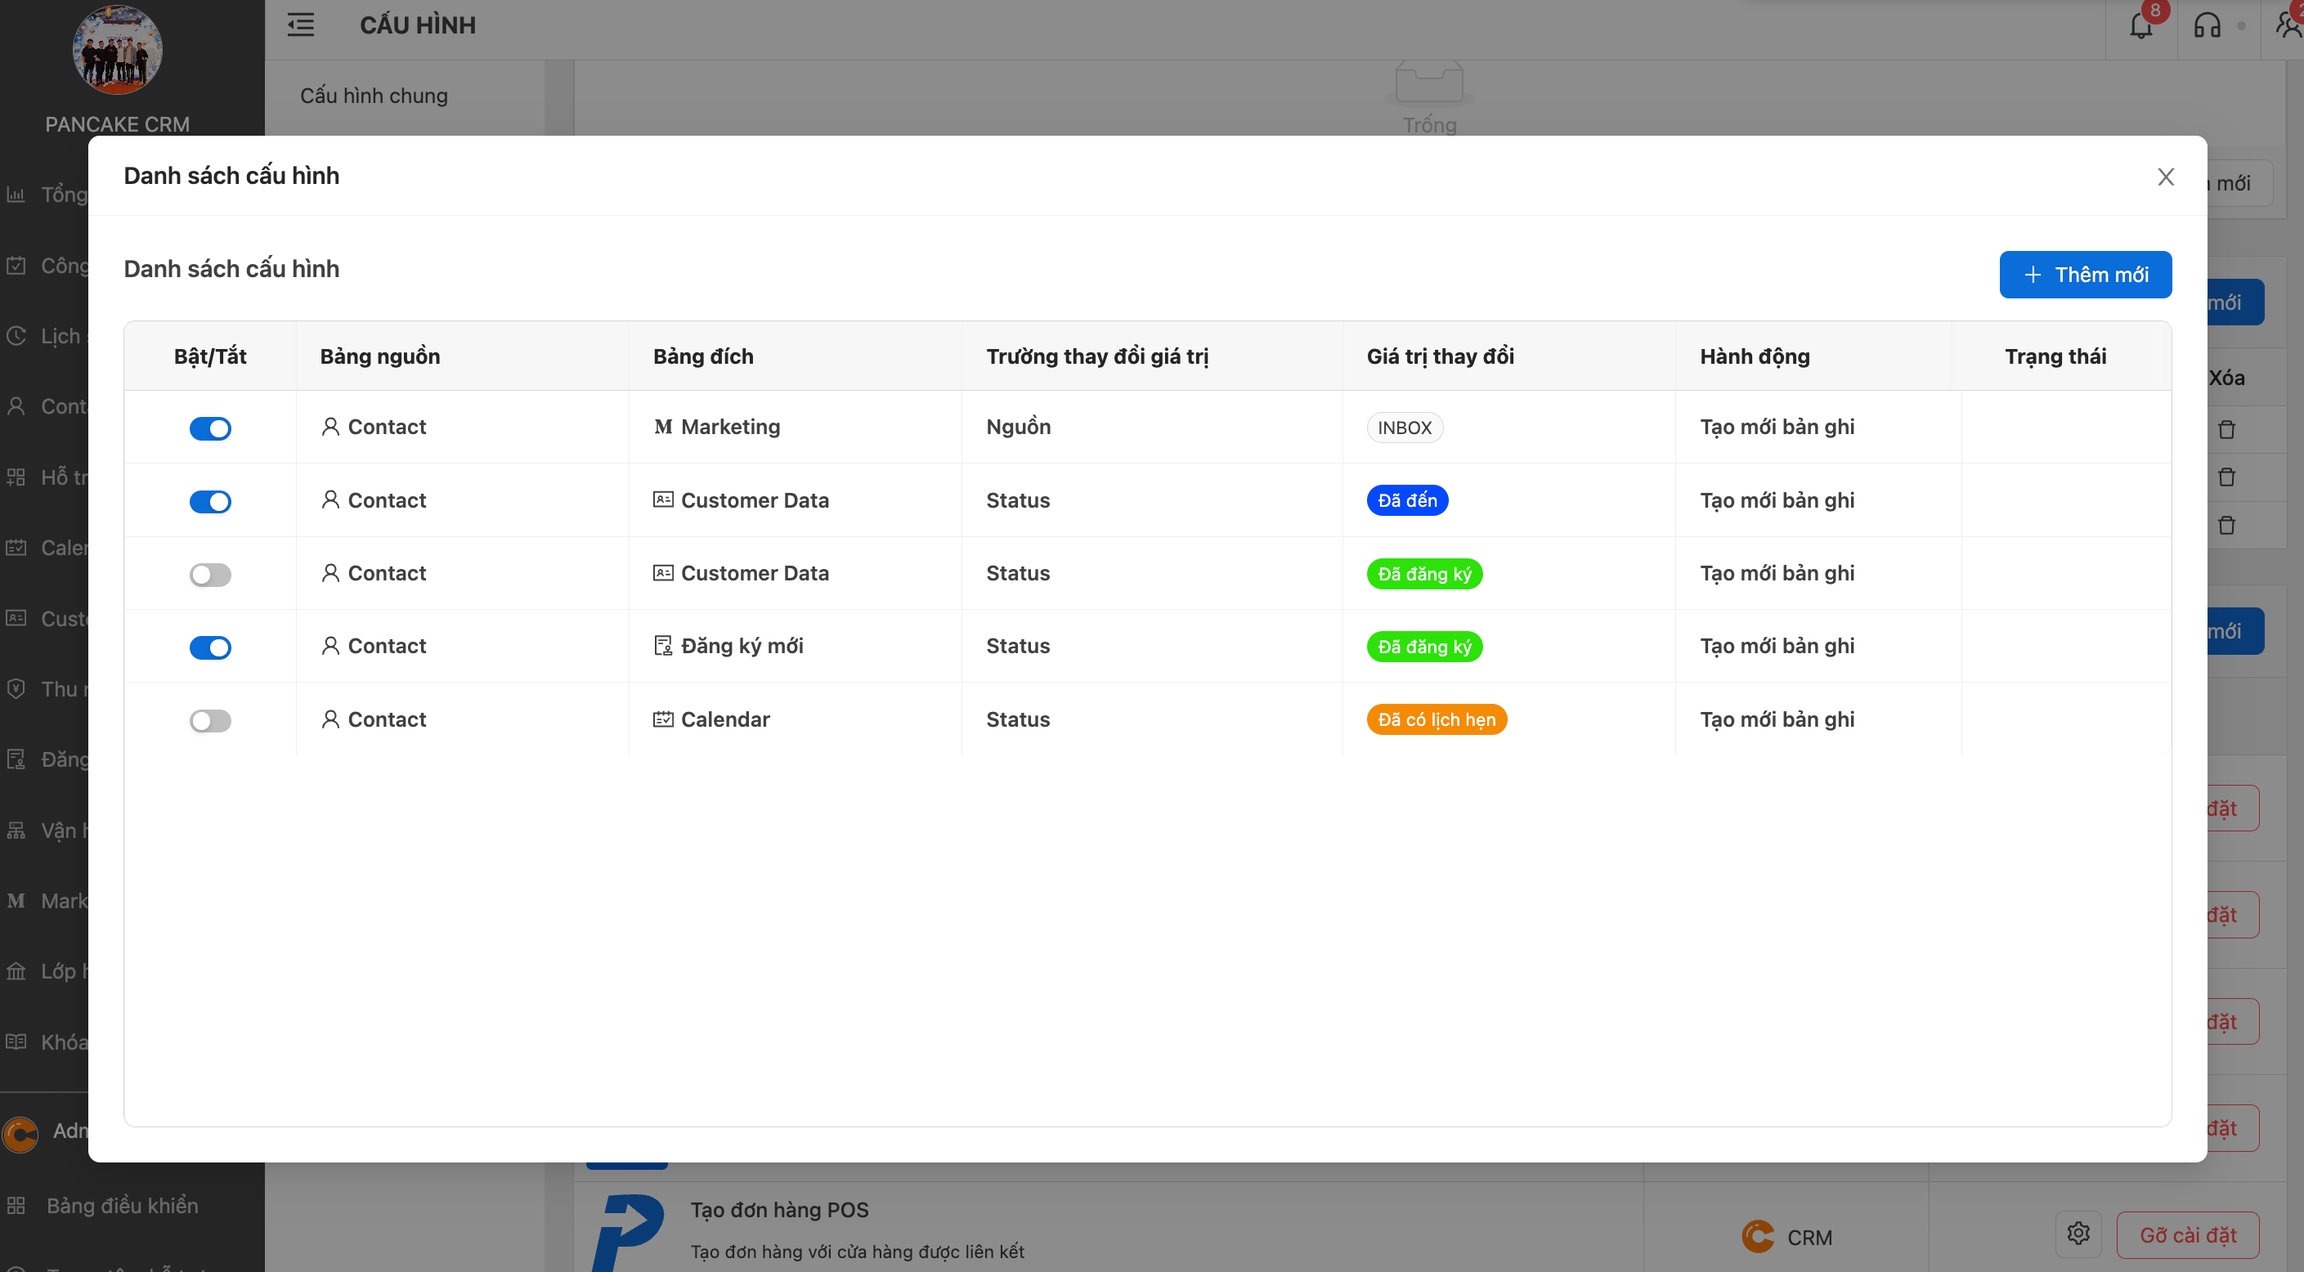Collapse the sidebar using the menu-fold icon
The height and width of the screenshot is (1272, 2304).
[x=301, y=25]
